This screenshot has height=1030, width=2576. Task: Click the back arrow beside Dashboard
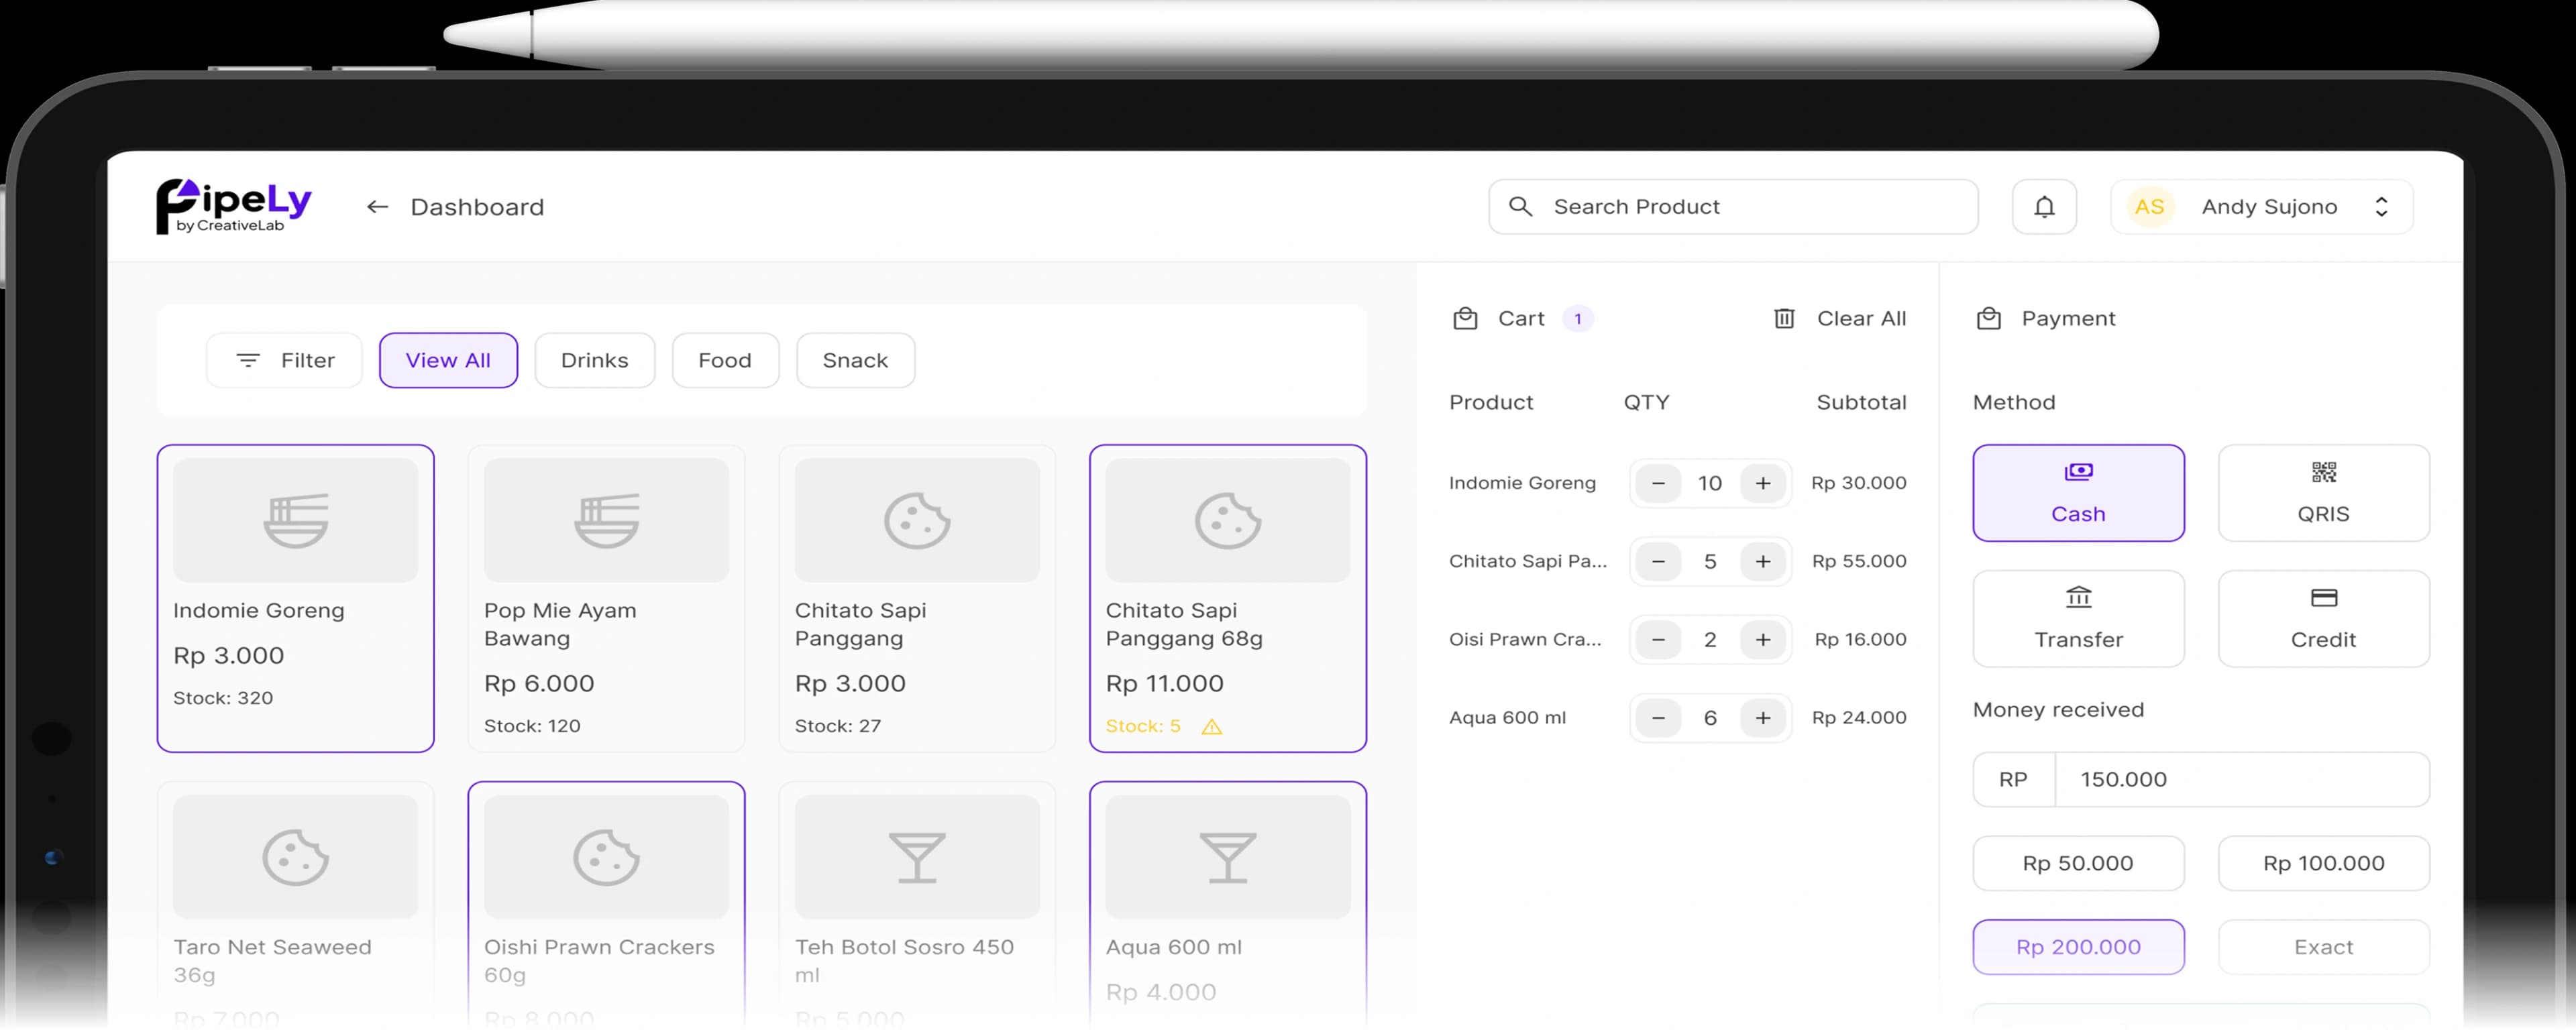click(377, 207)
